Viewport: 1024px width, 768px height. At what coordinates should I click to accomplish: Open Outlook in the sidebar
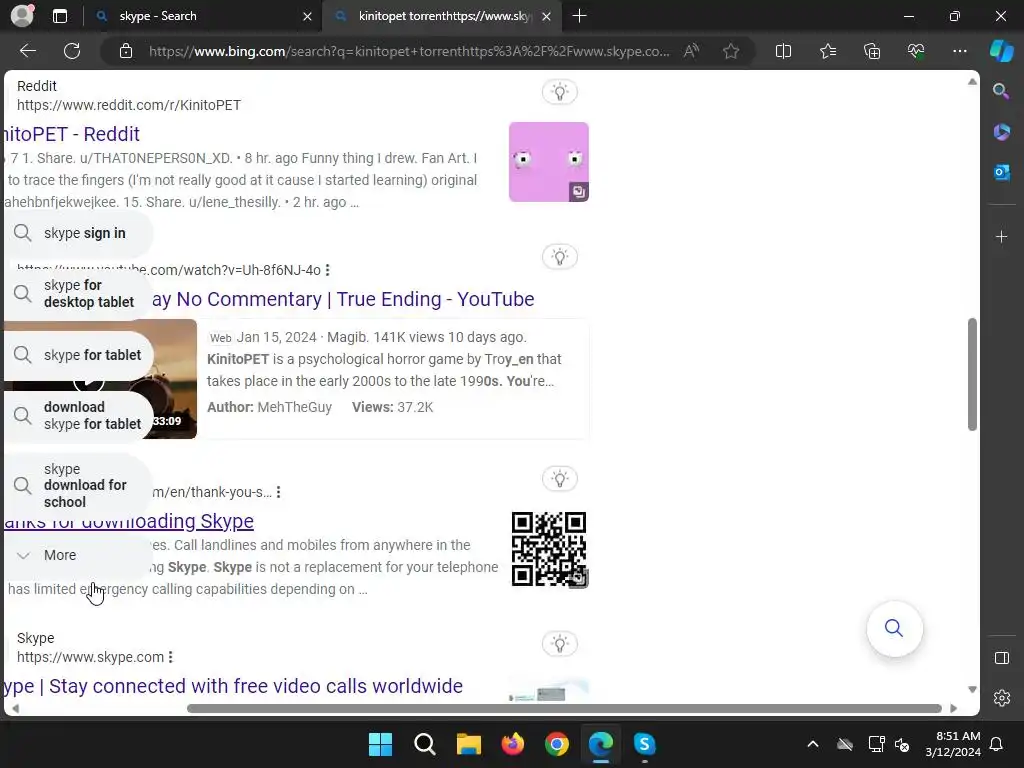point(1001,172)
